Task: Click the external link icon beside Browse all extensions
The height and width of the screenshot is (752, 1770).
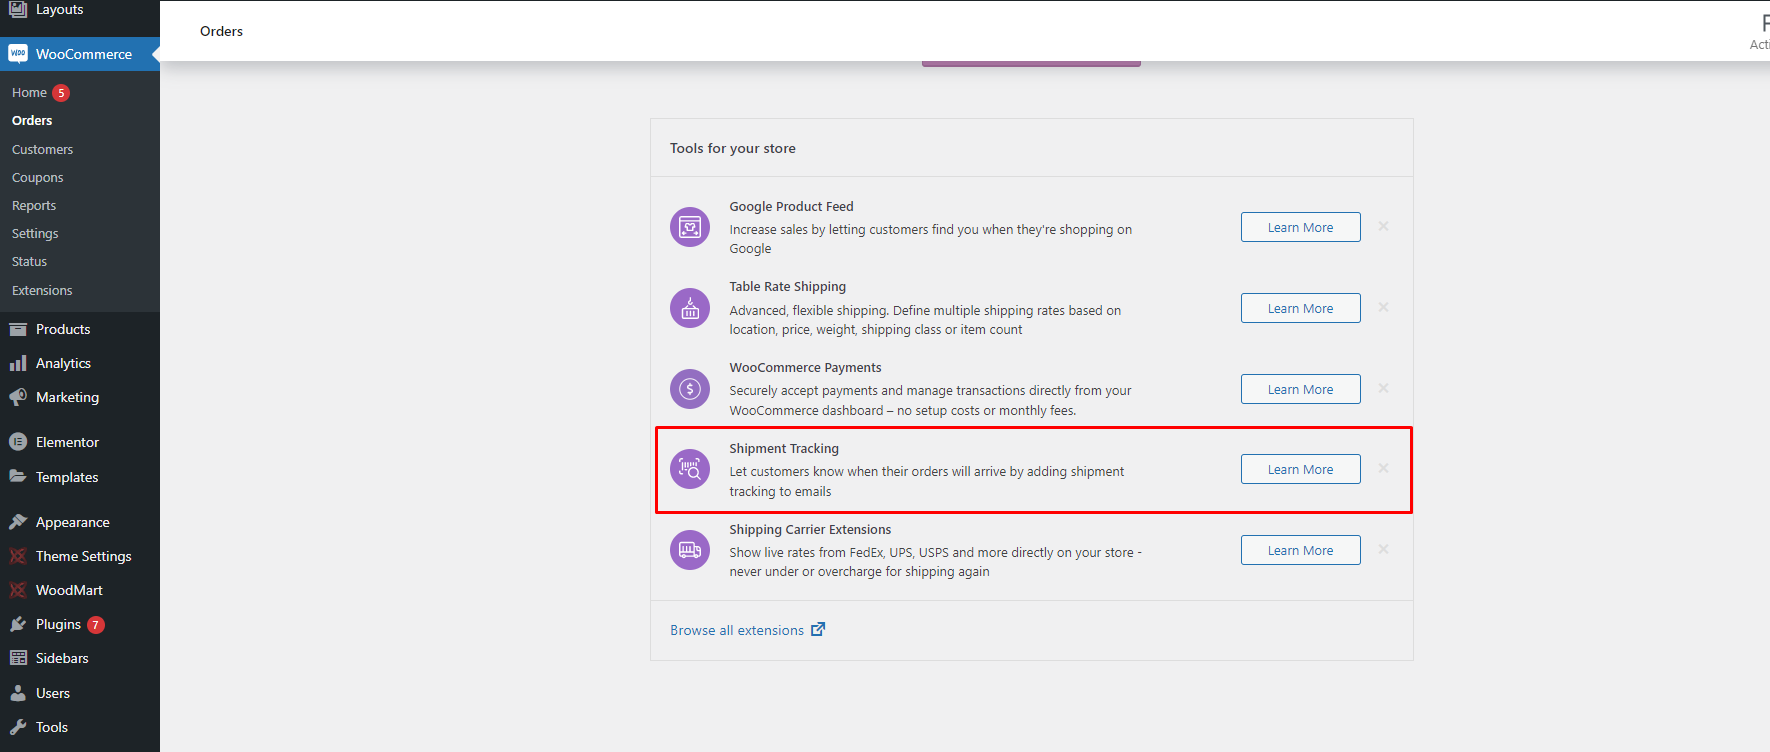Action: tap(818, 629)
